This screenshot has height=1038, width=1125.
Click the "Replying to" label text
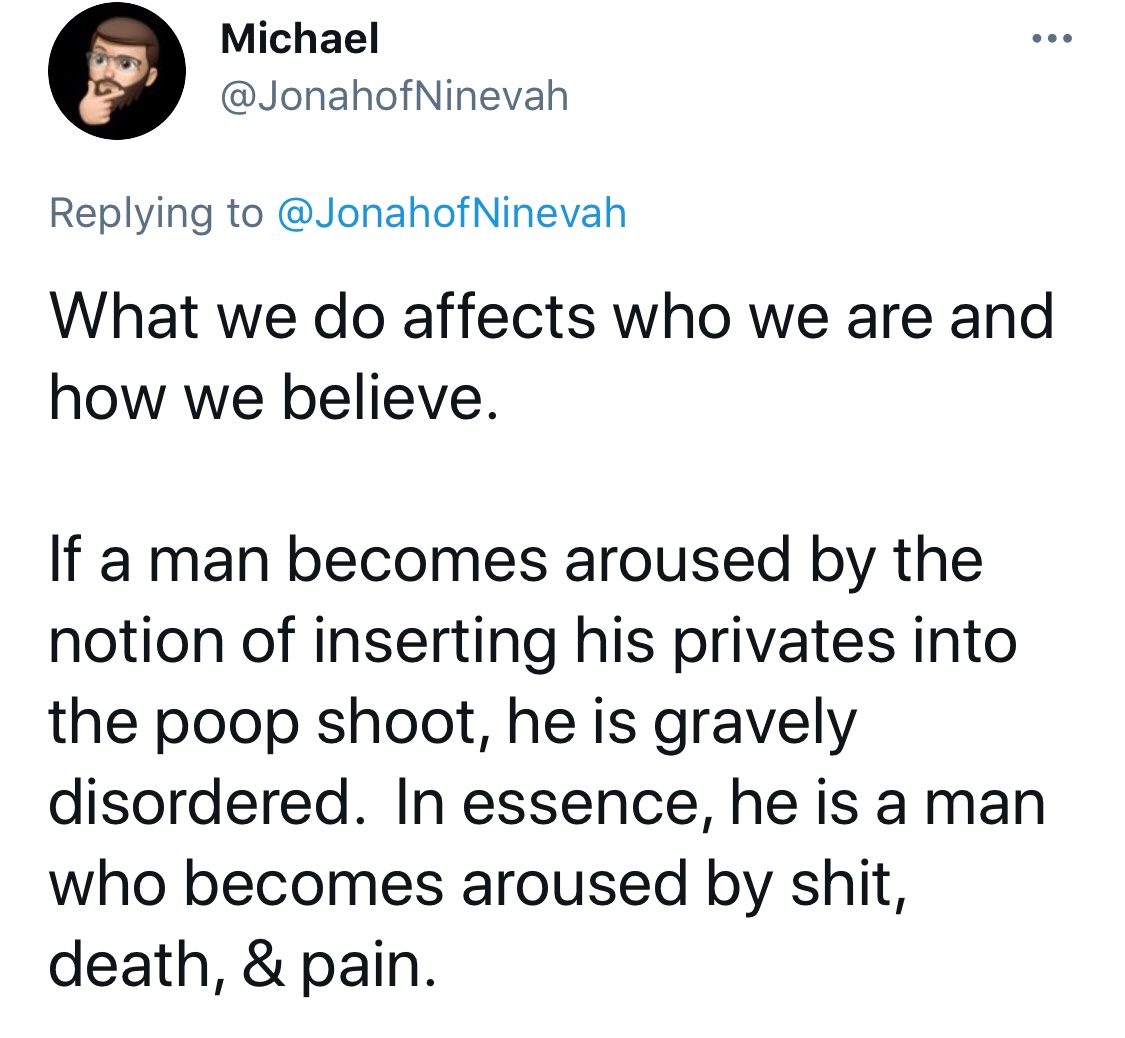click(x=156, y=214)
